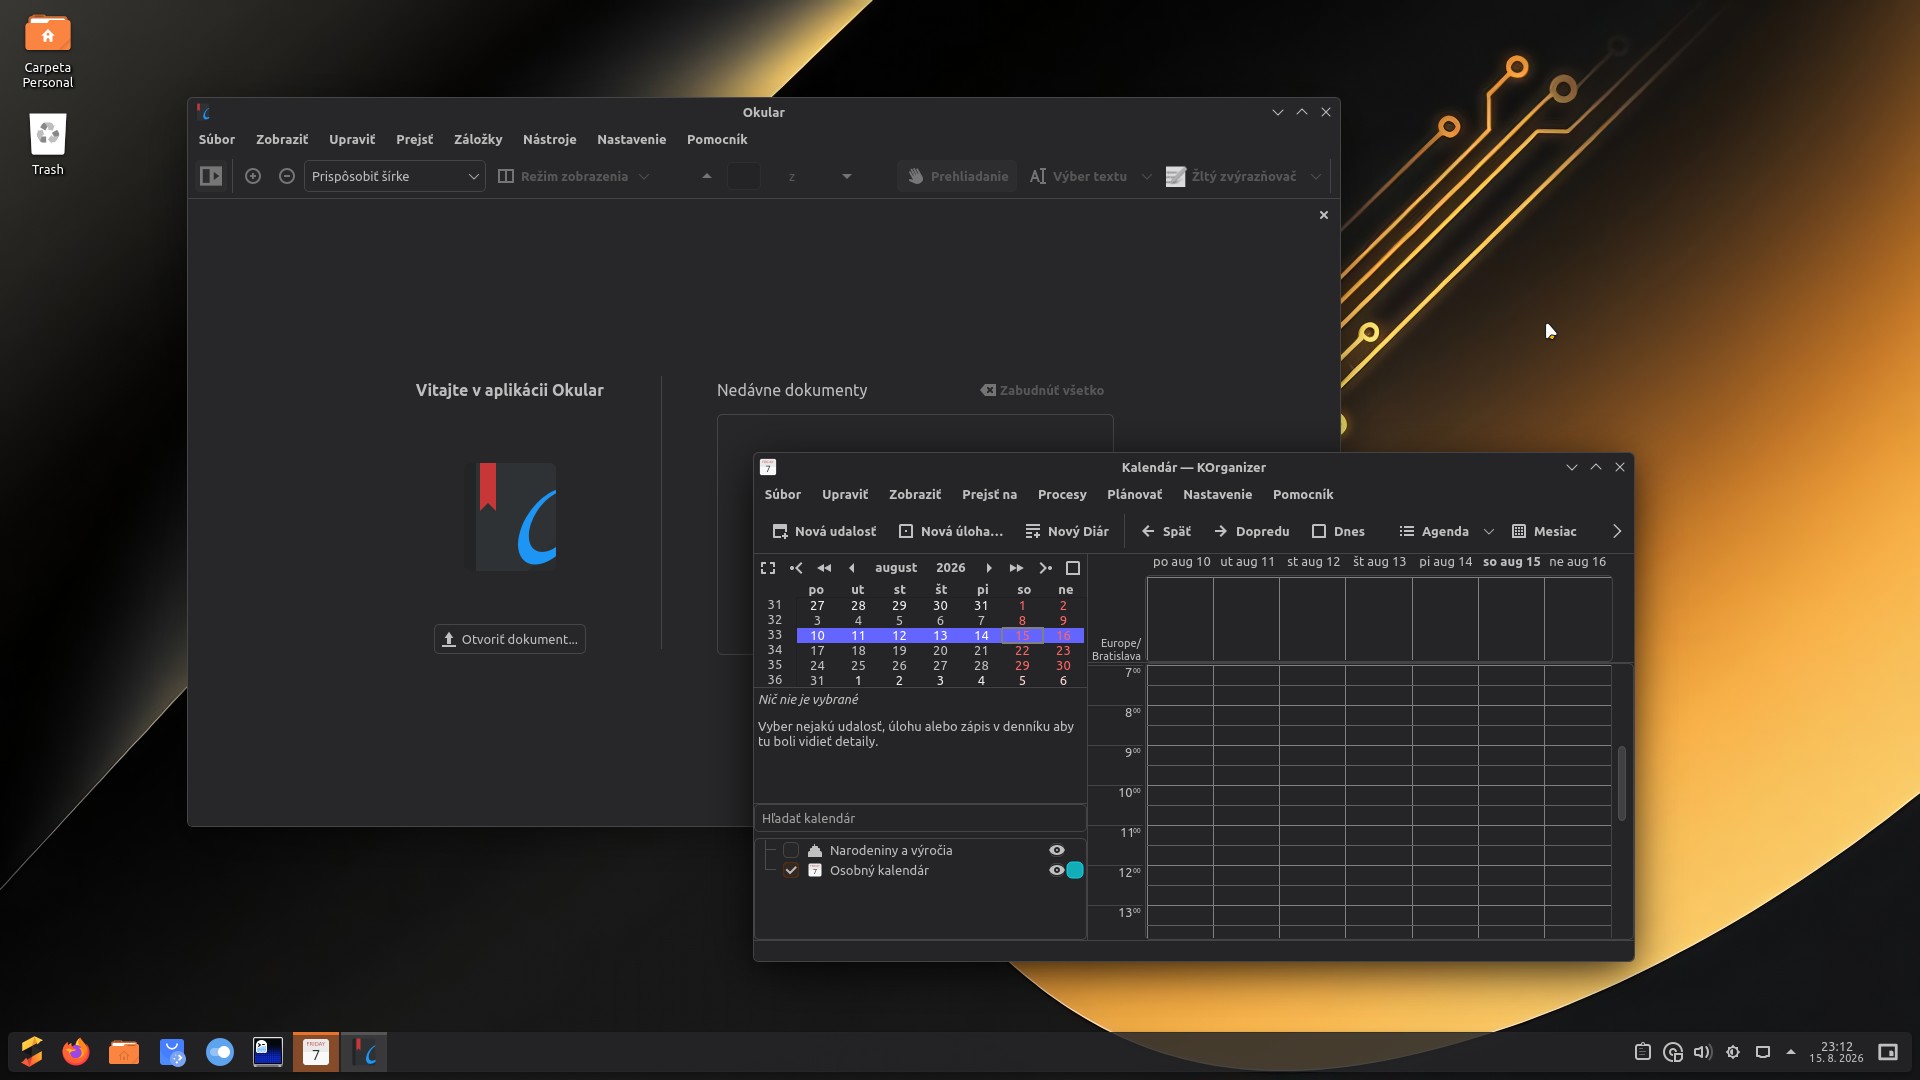Image resolution: width=1920 pixels, height=1080 pixels.
Task: Click august month selector in date navigator
Action: coord(896,568)
